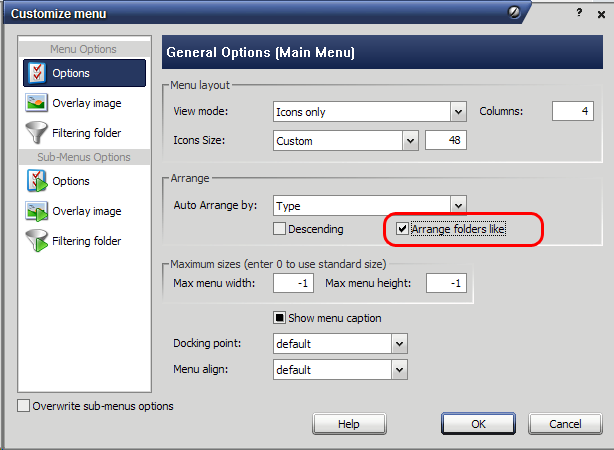Click the Menu Options Filtering folder funnel icon
The image size is (614, 450).
point(36,132)
